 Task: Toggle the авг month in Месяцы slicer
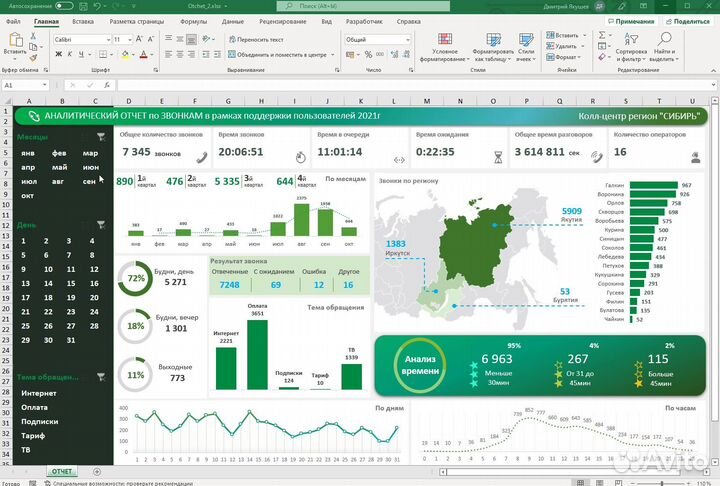[58, 181]
